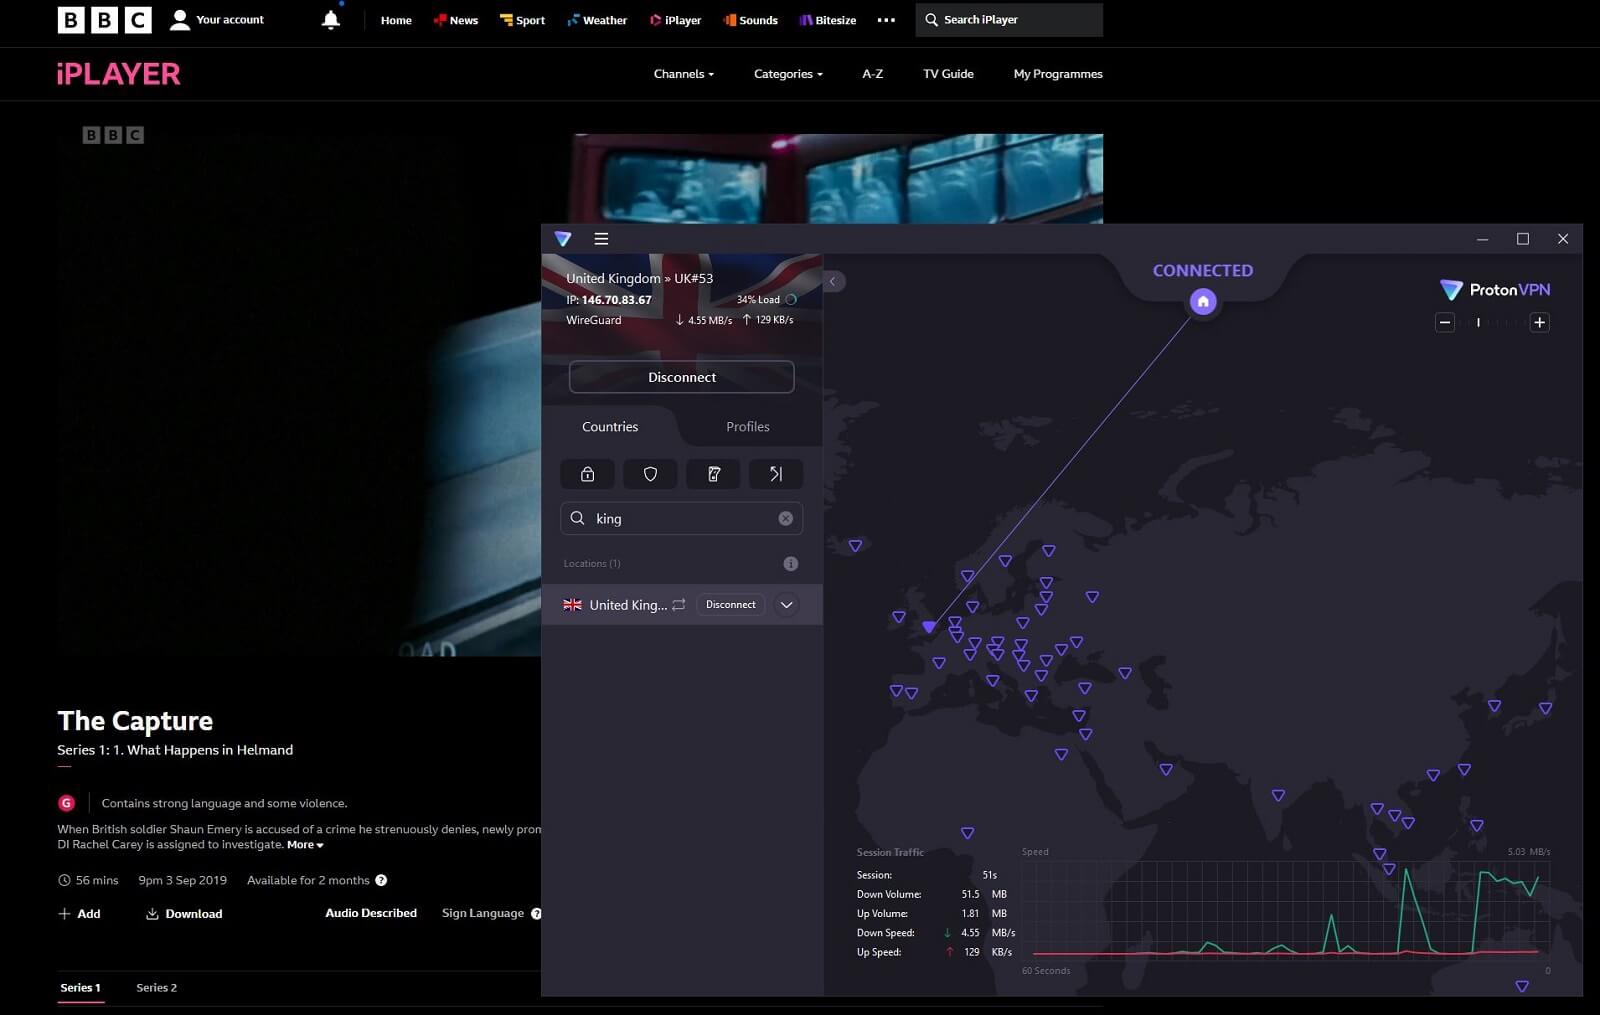Open BBC Bitesize link
The height and width of the screenshot is (1015, 1600).
tap(828, 20)
